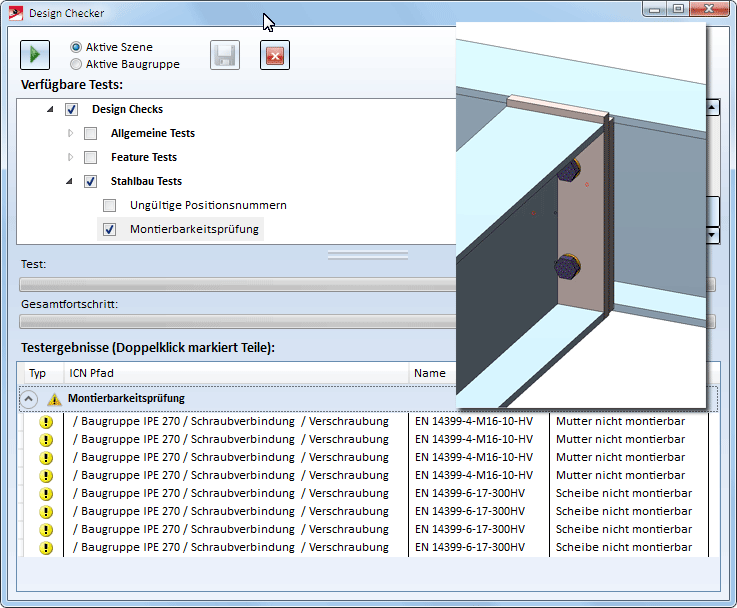Select the Aktive Baugruppe radio button

point(77,63)
